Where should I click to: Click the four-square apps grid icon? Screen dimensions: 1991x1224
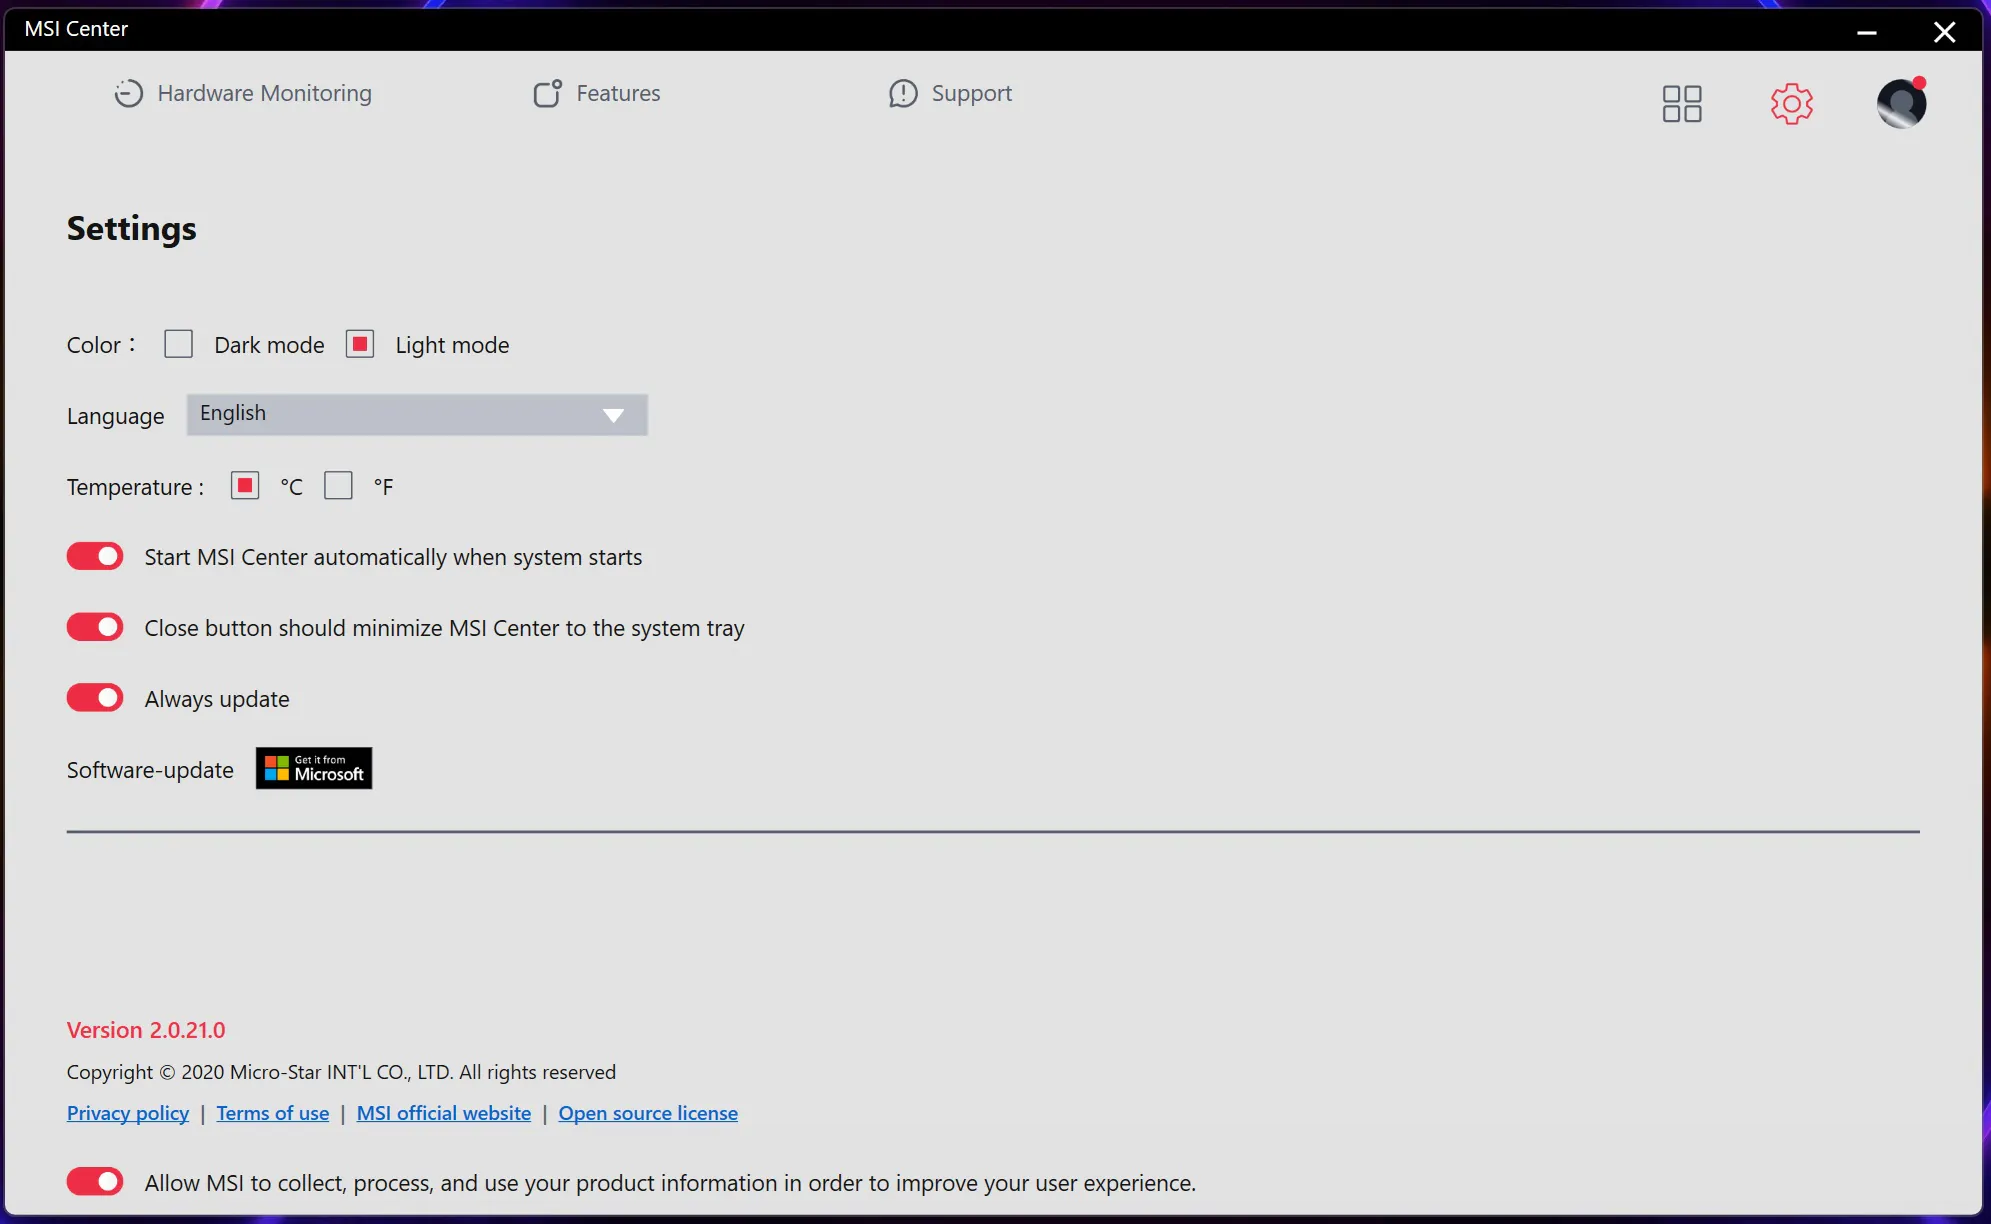tap(1682, 103)
